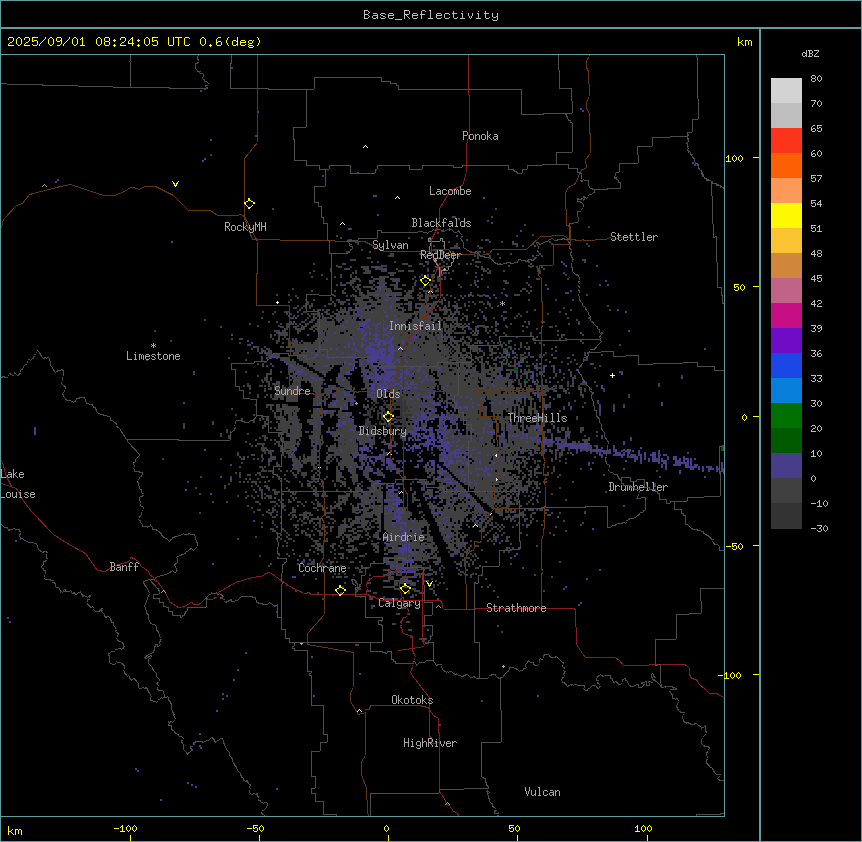
Task: Click the RockyMH label
Action: coord(245,227)
